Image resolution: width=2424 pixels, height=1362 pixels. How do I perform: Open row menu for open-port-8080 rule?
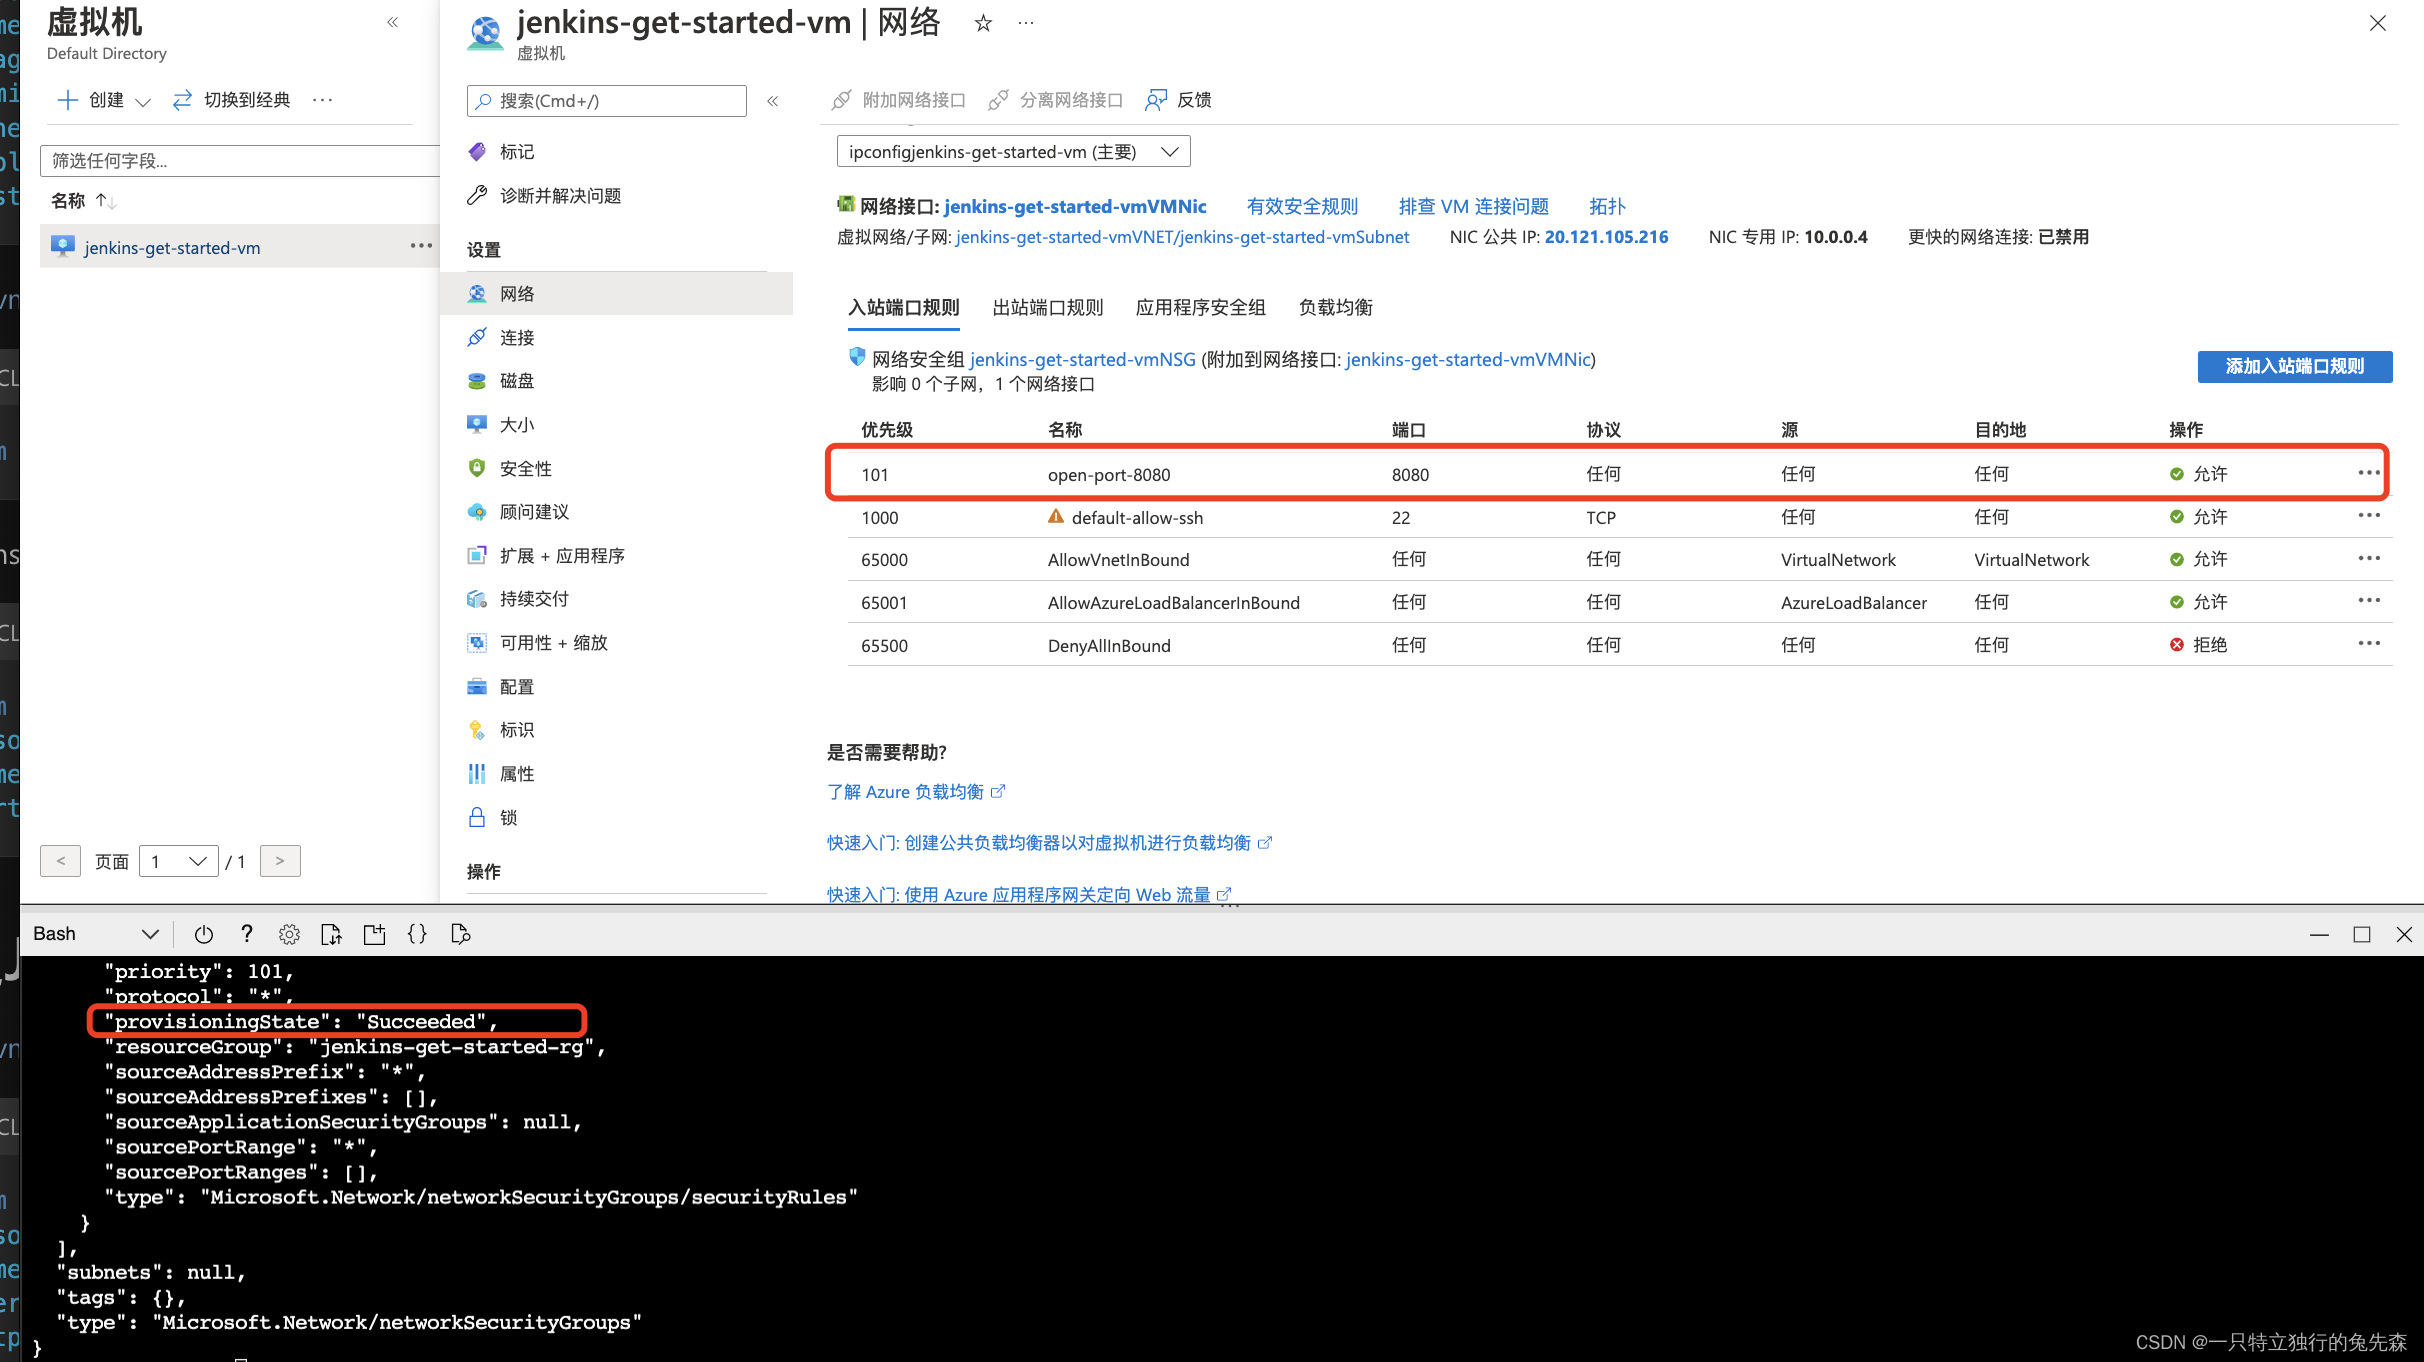(2368, 473)
